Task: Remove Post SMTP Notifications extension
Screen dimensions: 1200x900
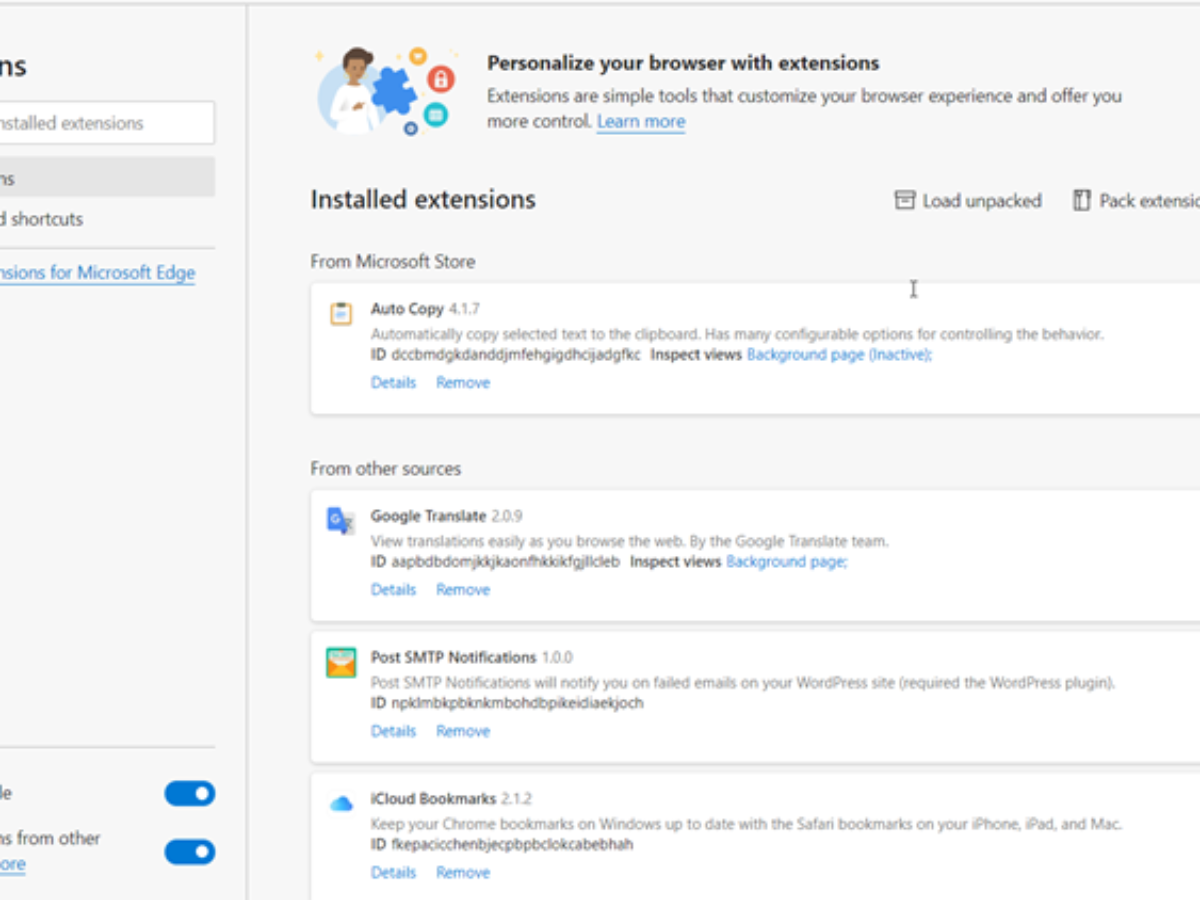Action: click(463, 732)
